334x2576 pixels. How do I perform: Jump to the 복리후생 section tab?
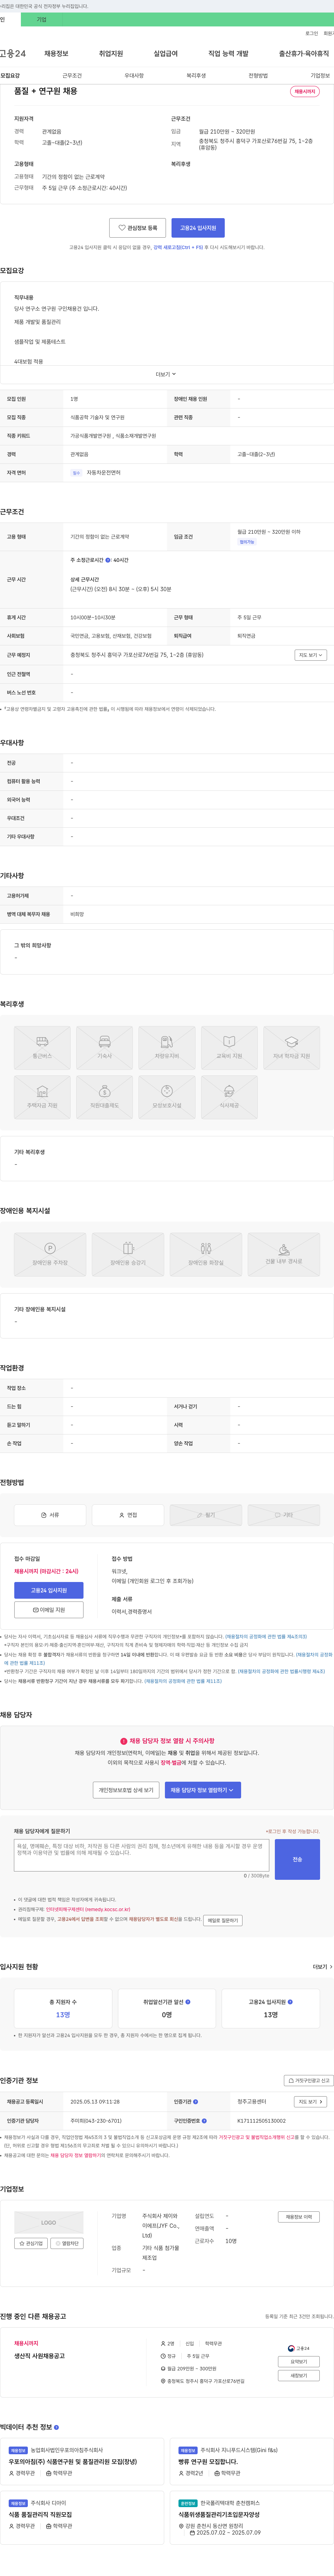(196, 76)
